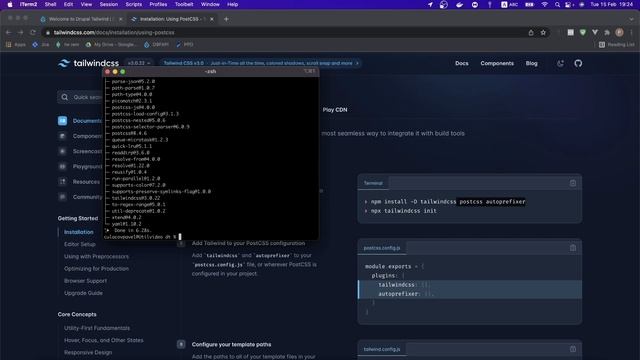Click the share icon in the address bar
Screen dimensions: 640x360
click(531, 32)
